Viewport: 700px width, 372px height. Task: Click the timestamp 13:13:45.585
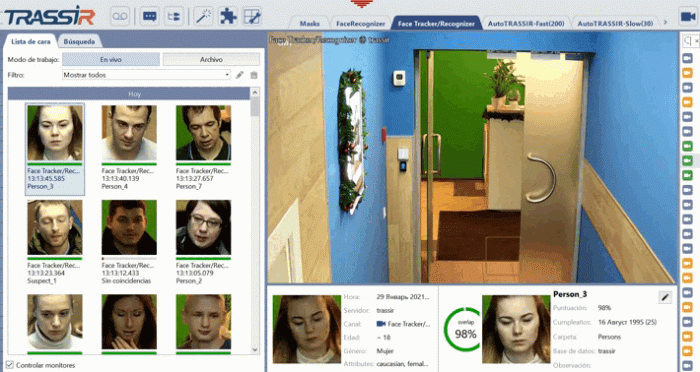pyautogui.click(x=46, y=179)
